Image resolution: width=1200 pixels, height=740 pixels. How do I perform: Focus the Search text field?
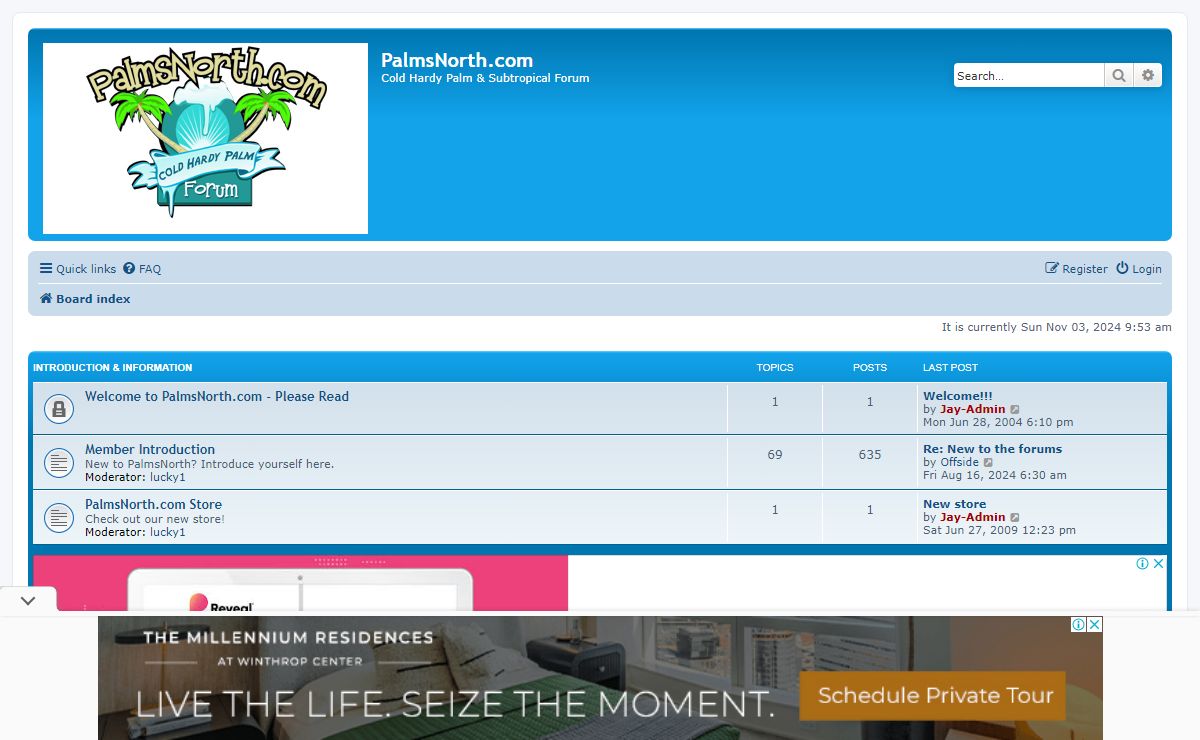coord(1029,75)
